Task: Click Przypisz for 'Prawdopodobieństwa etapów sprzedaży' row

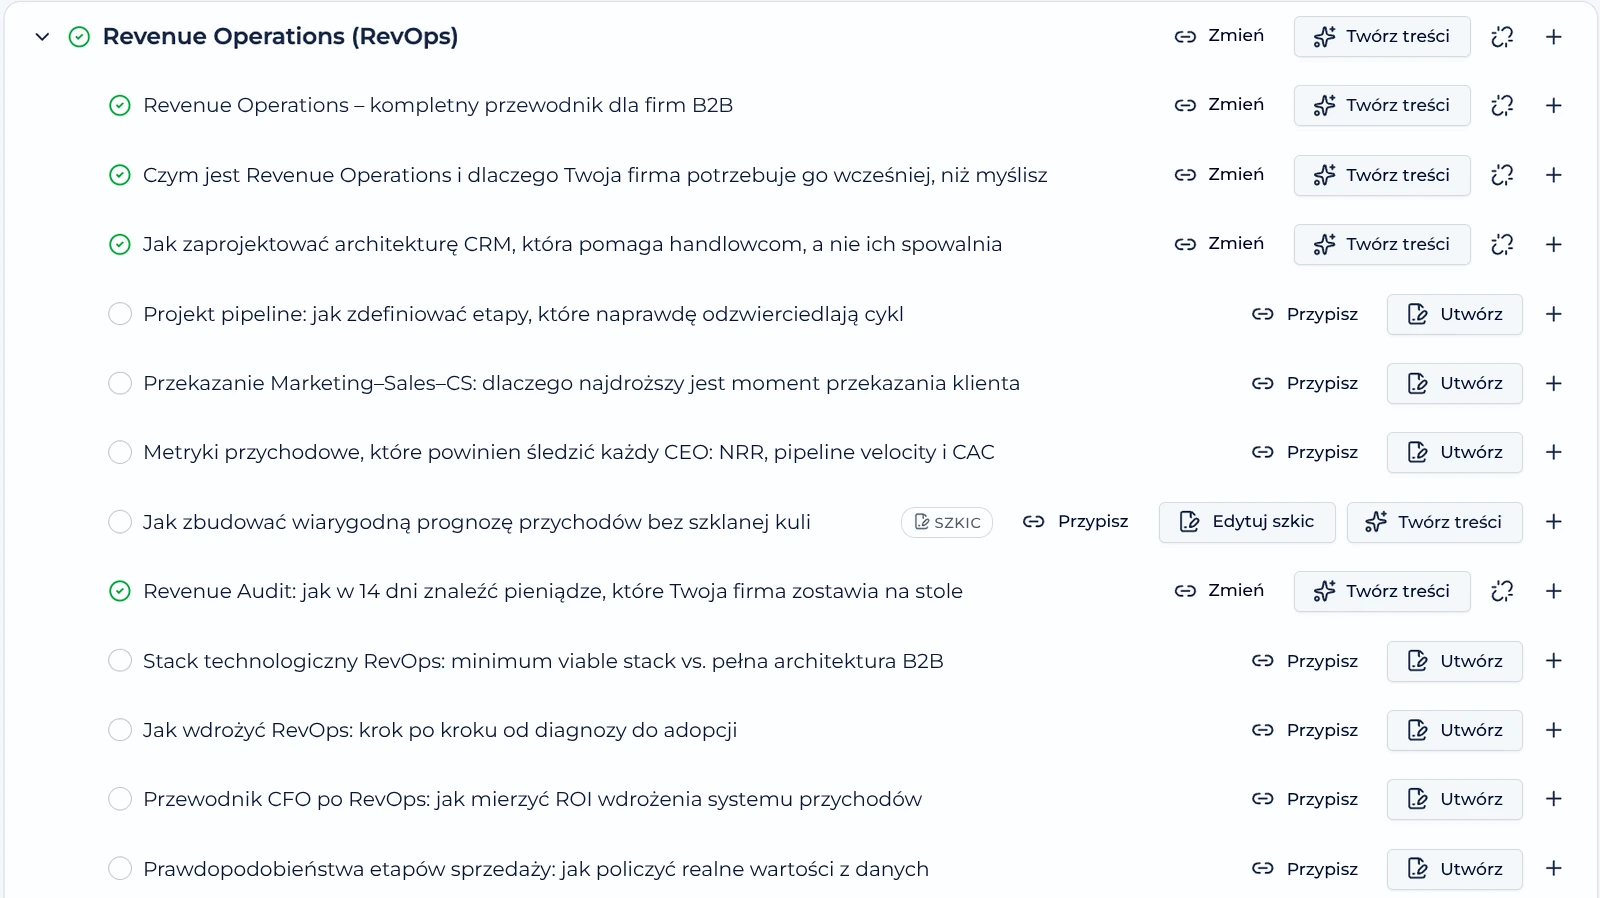Action: click(1305, 869)
